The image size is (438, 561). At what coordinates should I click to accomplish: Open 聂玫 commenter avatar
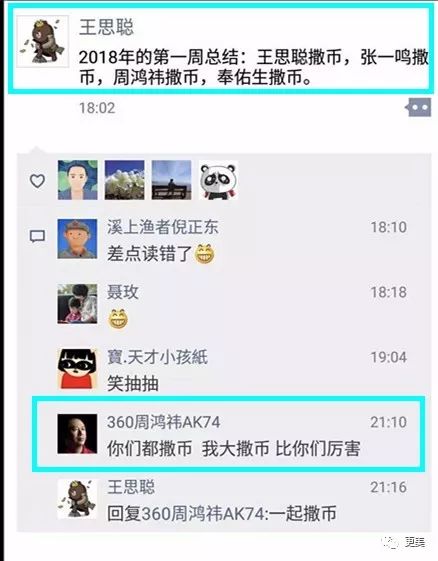(77, 304)
